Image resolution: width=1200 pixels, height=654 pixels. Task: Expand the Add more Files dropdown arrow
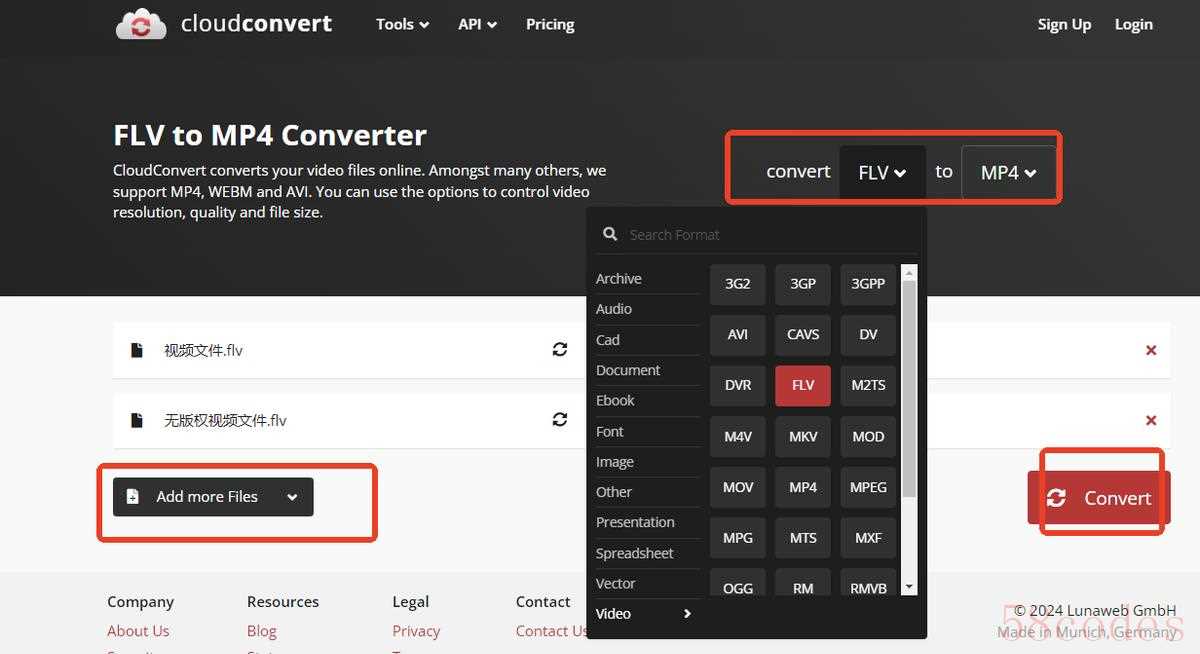292,497
